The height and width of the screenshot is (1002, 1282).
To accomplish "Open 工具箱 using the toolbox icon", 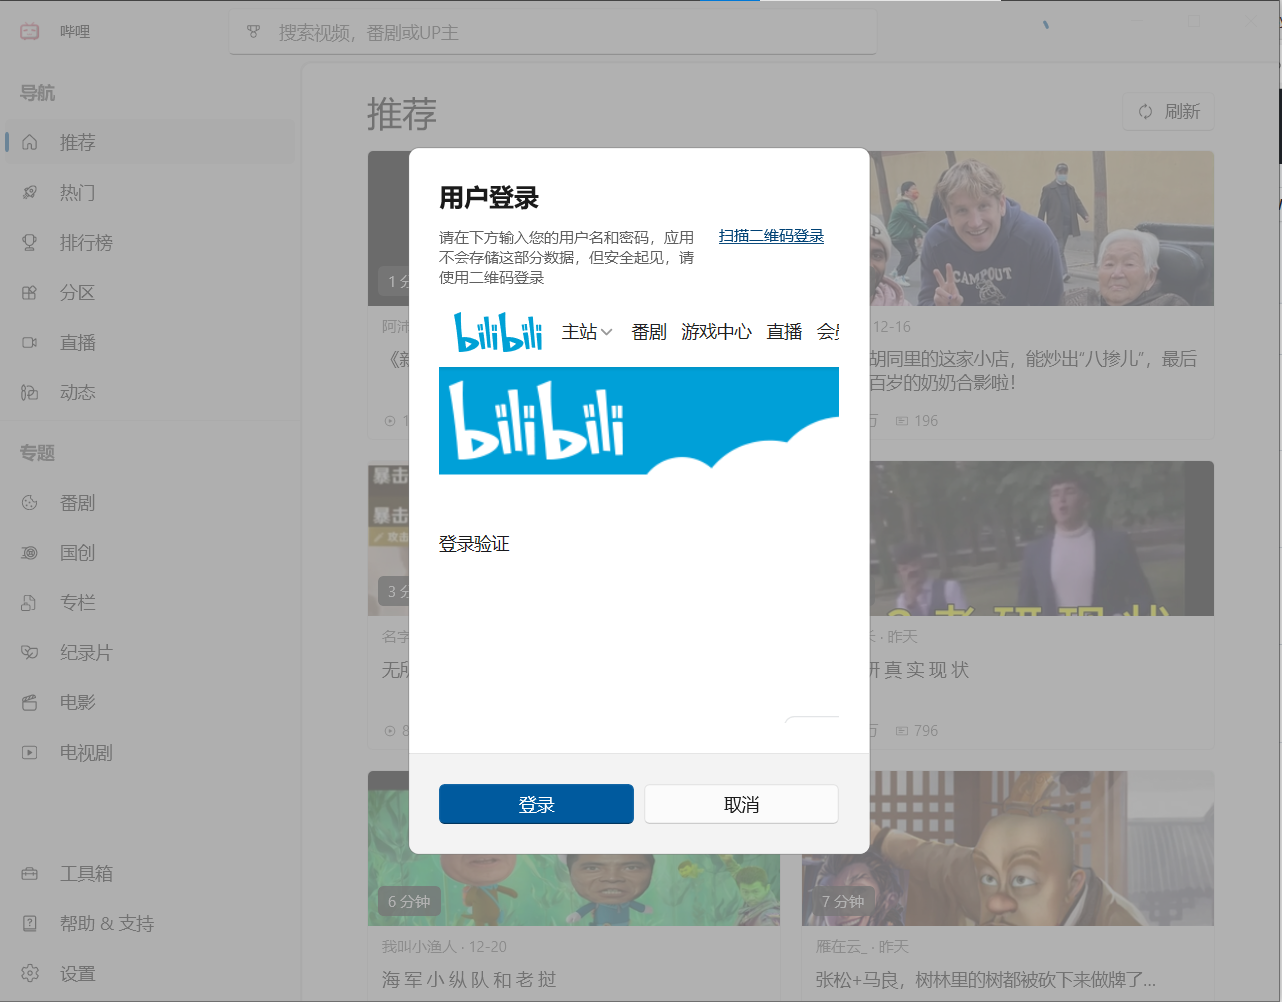I will (30, 873).
